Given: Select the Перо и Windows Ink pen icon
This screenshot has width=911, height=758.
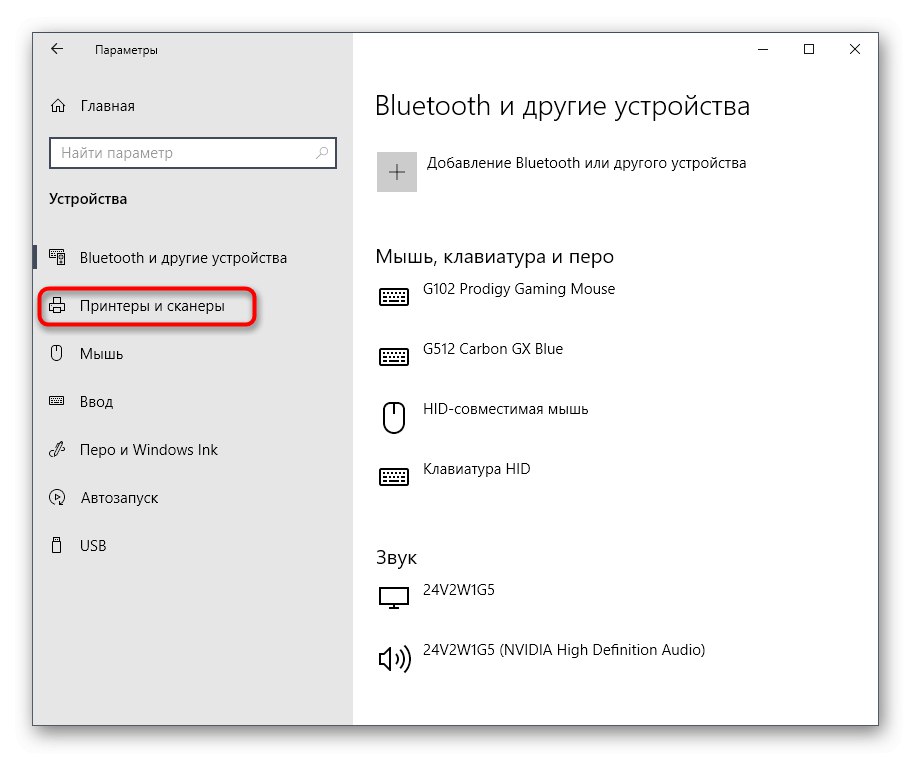Looking at the screenshot, I should tap(58, 449).
